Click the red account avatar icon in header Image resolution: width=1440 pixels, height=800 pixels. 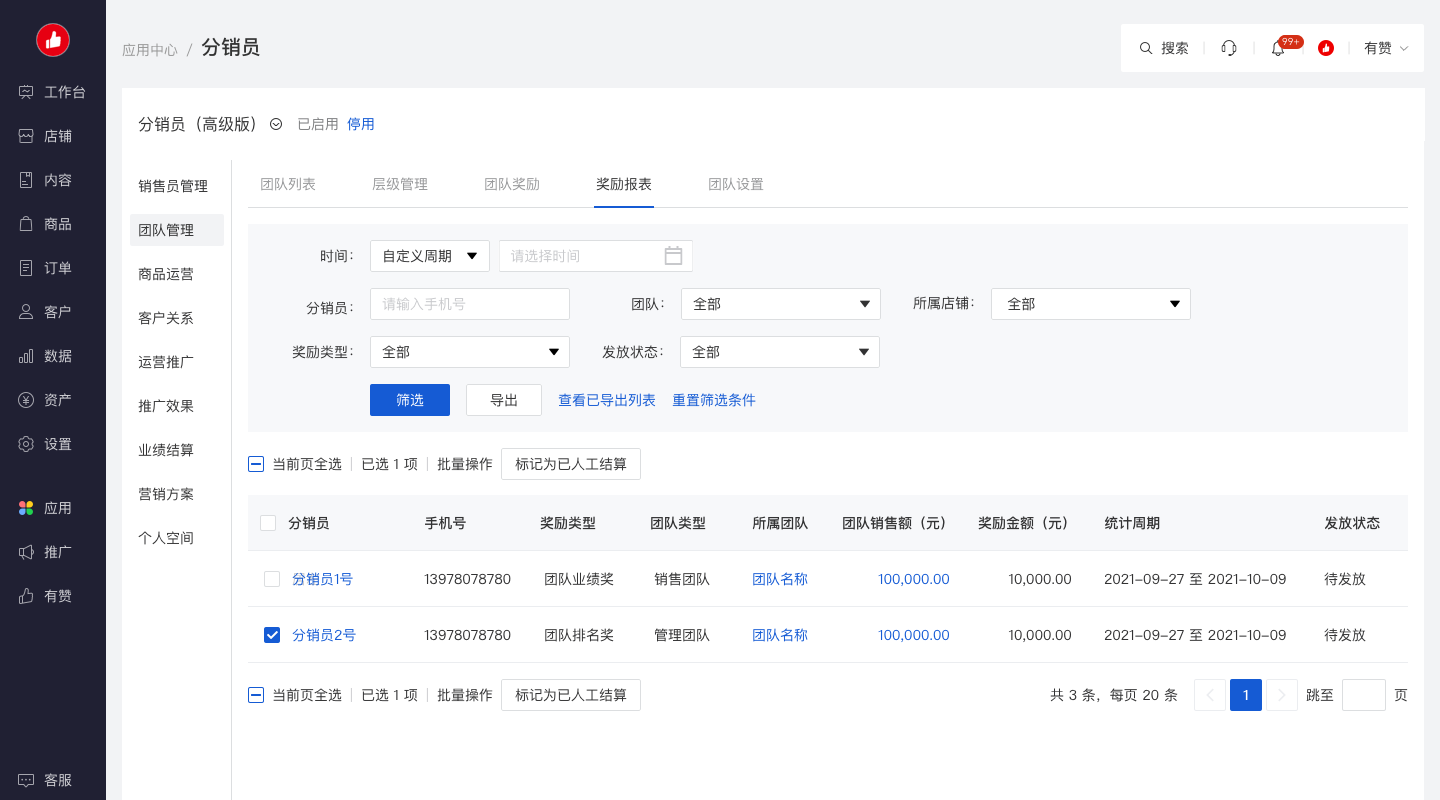coord(1326,48)
